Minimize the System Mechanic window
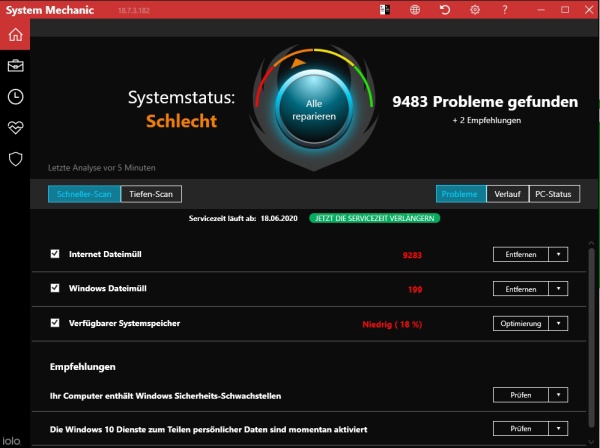 click(x=541, y=10)
